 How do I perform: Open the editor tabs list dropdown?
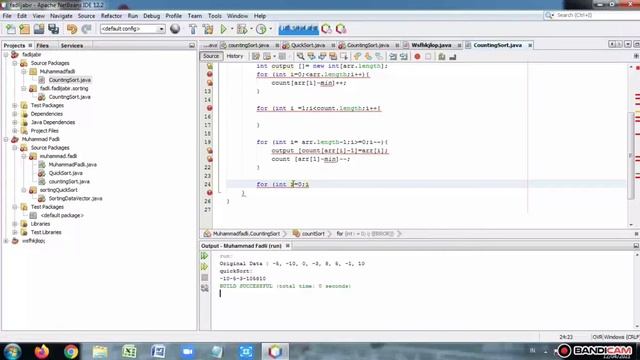[x=628, y=44]
